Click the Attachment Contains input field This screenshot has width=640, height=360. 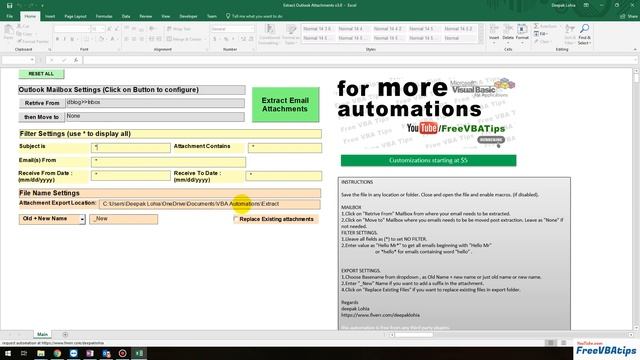(x=285, y=147)
